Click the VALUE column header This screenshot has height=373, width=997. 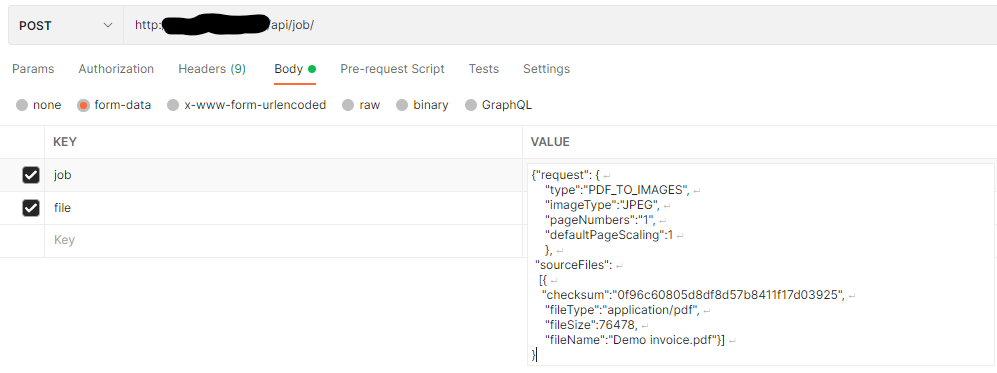(550, 142)
